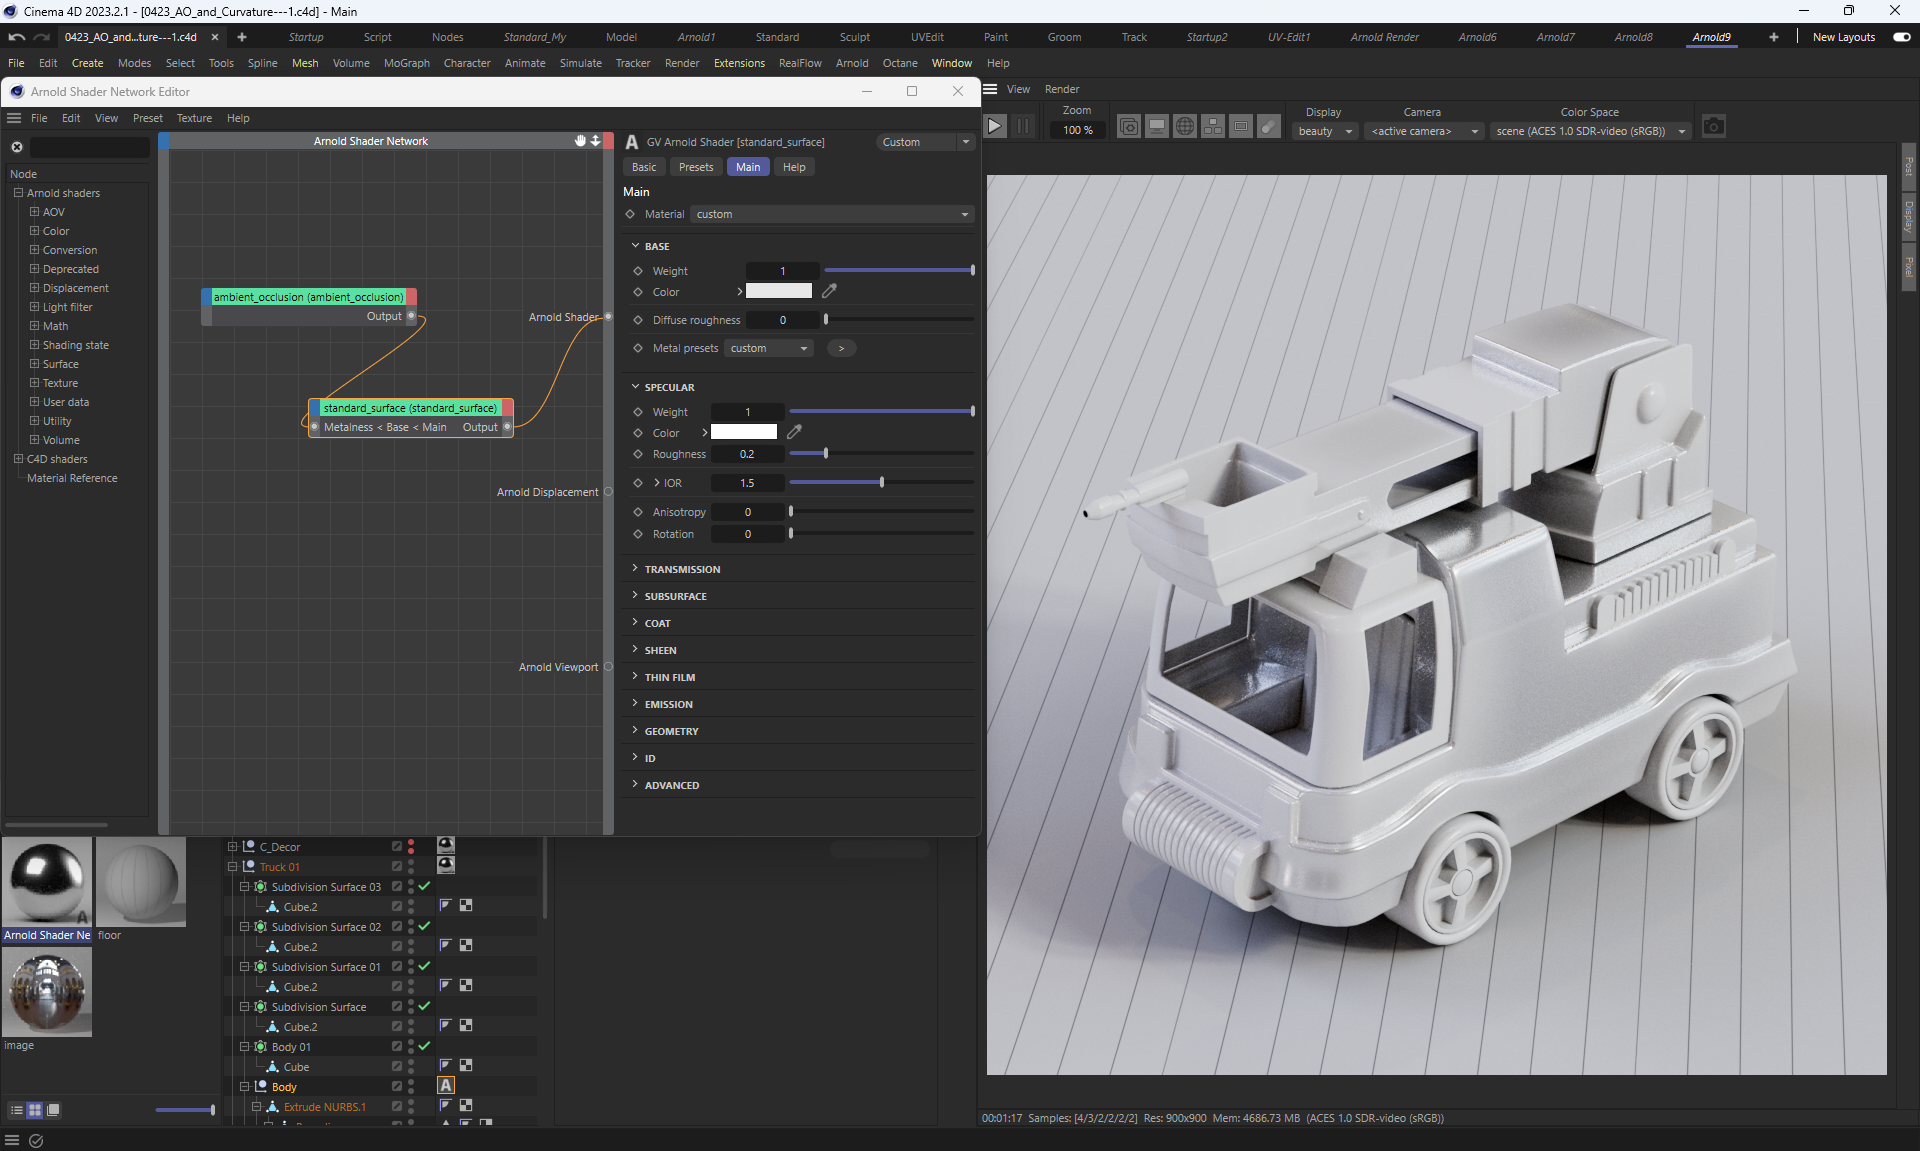Click the Arnold tag icon on Body
This screenshot has height=1151, width=1920.
tap(446, 1086)
